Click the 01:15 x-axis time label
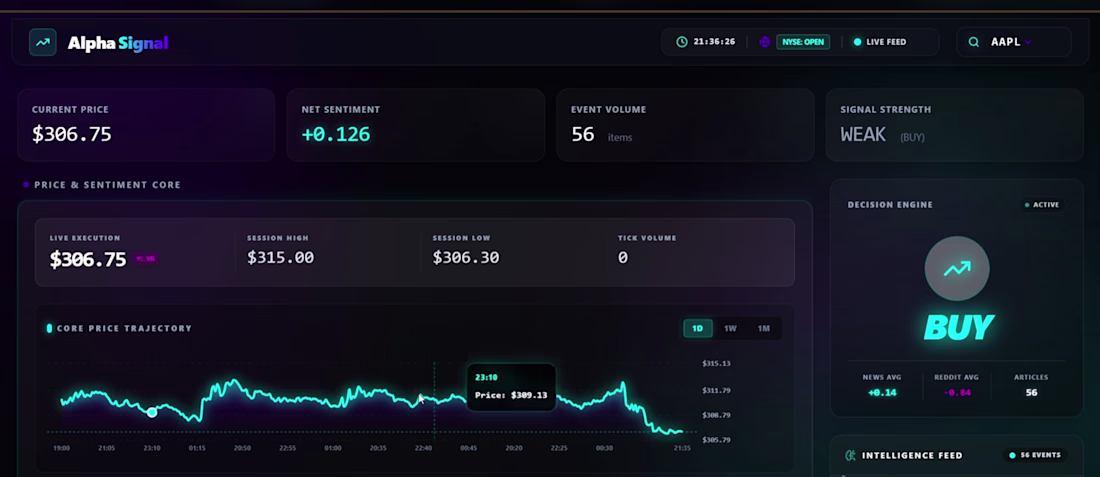Viewport: 1100px width, 477px height. [x=197, y=448]
